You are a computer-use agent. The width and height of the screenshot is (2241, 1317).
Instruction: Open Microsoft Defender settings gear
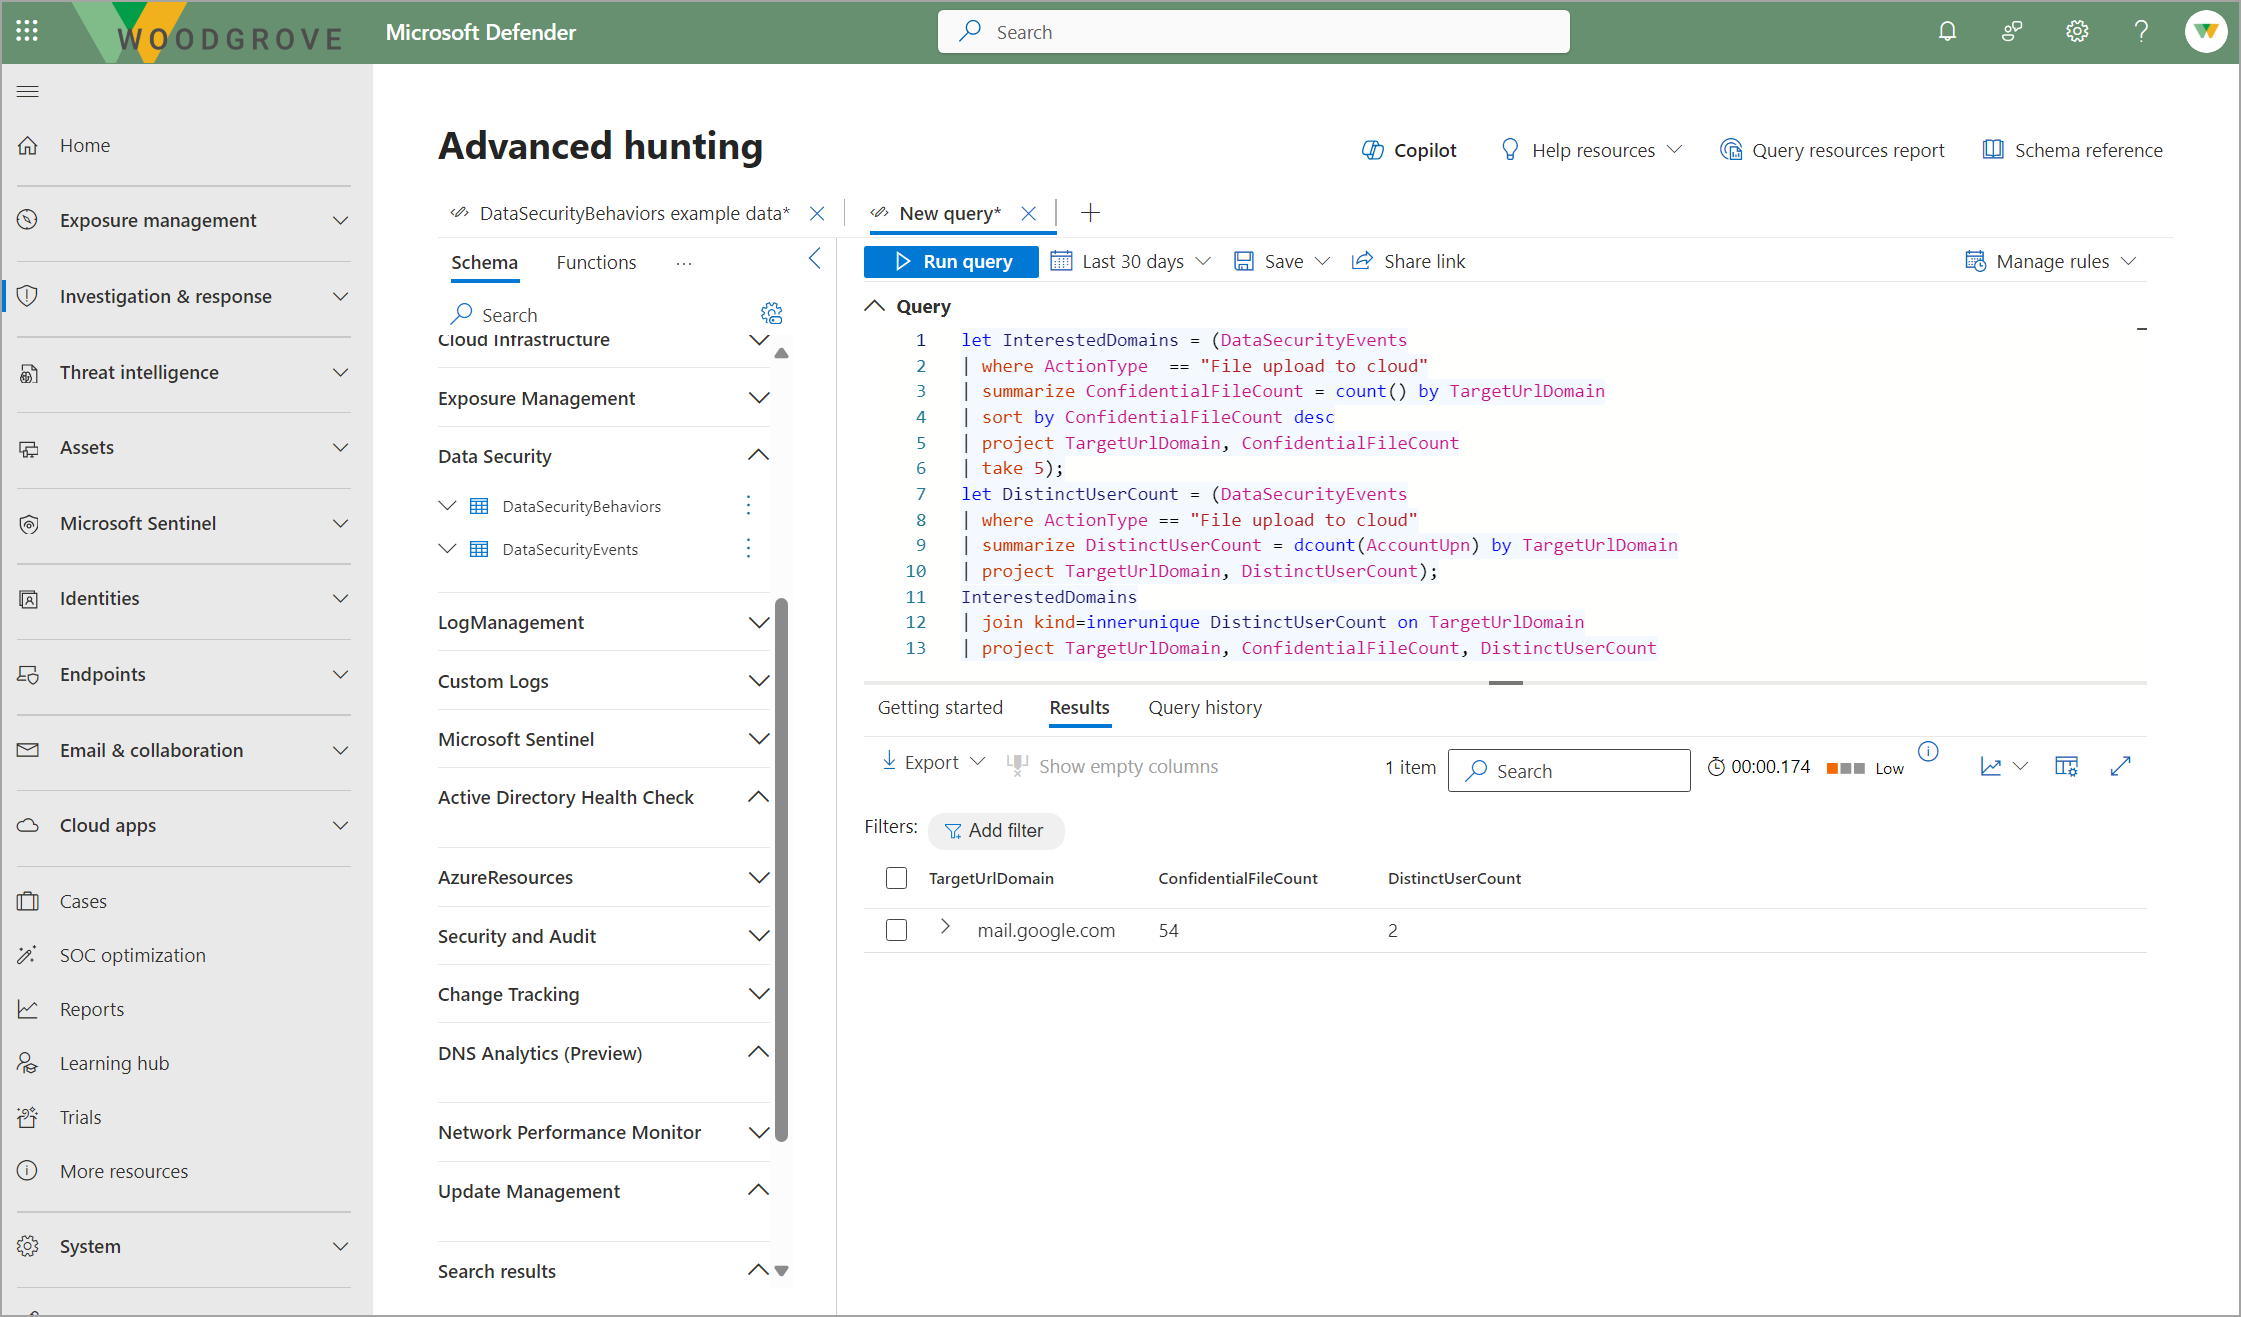click(2076, 31)
